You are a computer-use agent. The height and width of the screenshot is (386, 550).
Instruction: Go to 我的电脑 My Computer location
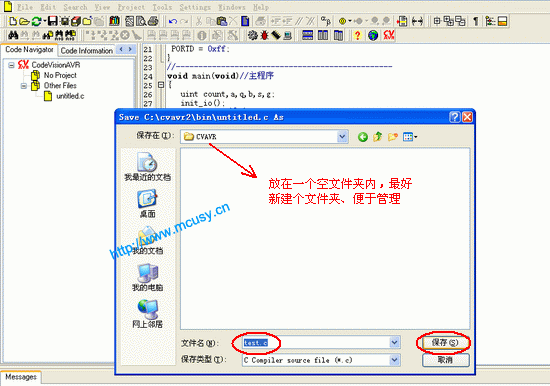pyautogui.click(x=148, y=278)
